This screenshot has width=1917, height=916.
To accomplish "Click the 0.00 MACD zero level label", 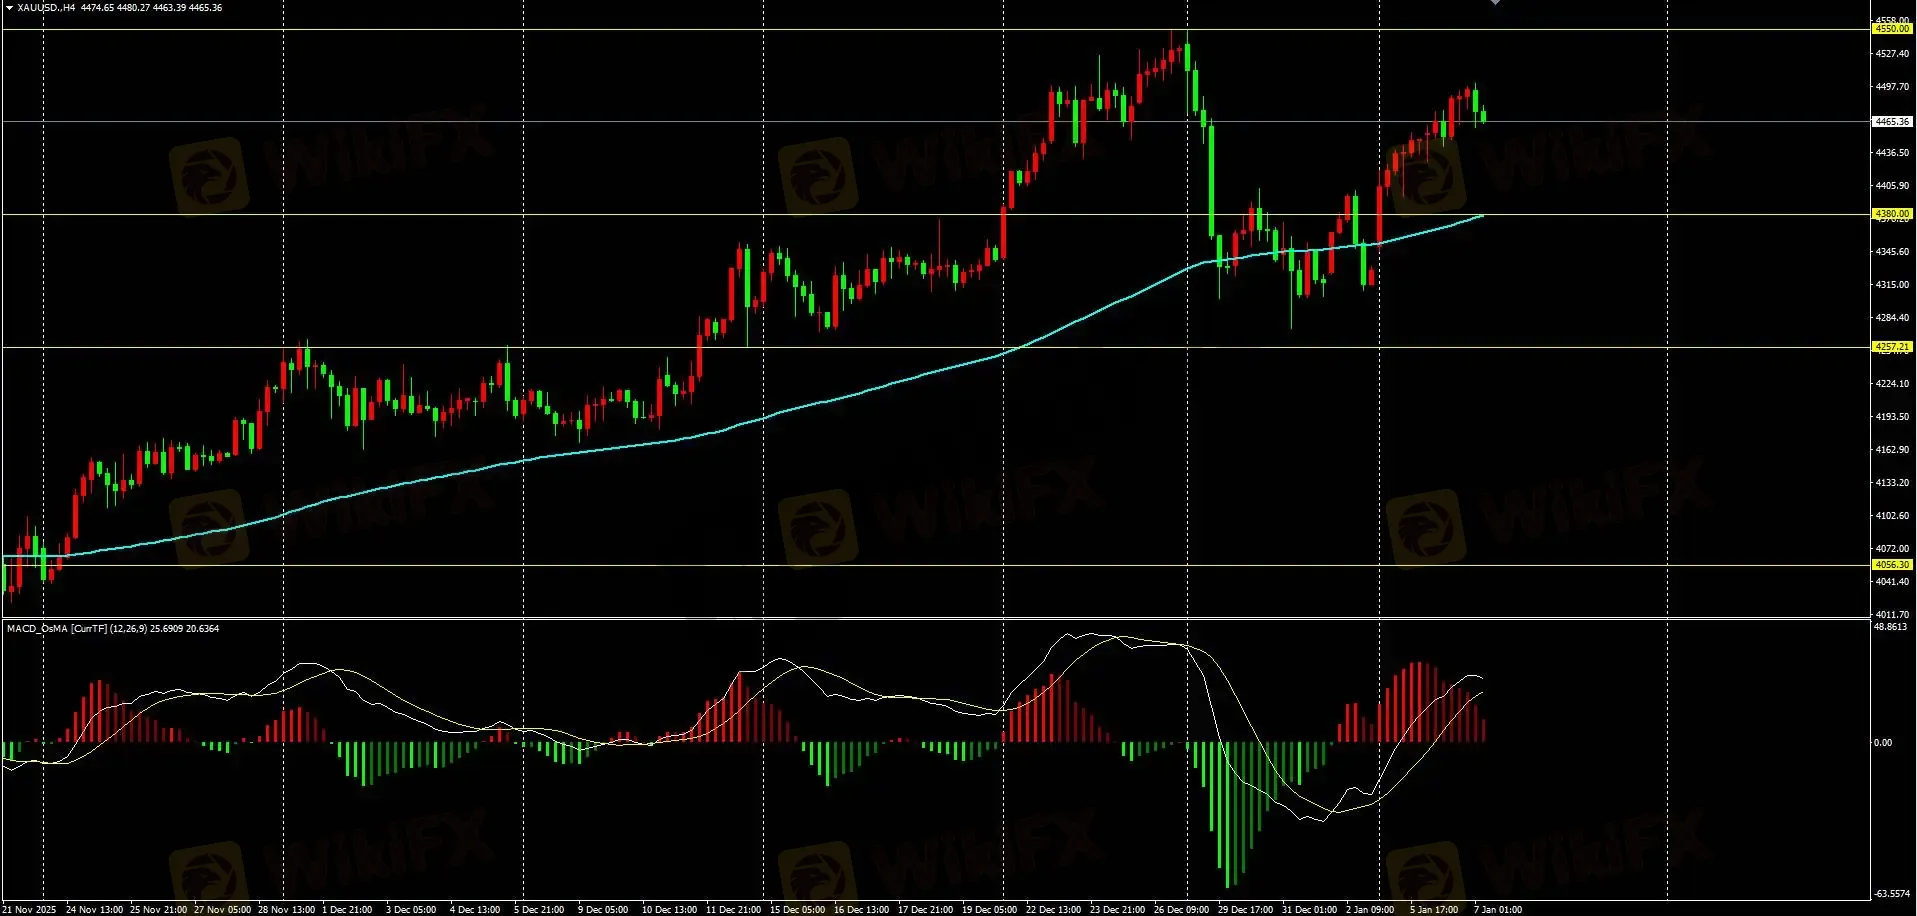I will (1883, 743).
